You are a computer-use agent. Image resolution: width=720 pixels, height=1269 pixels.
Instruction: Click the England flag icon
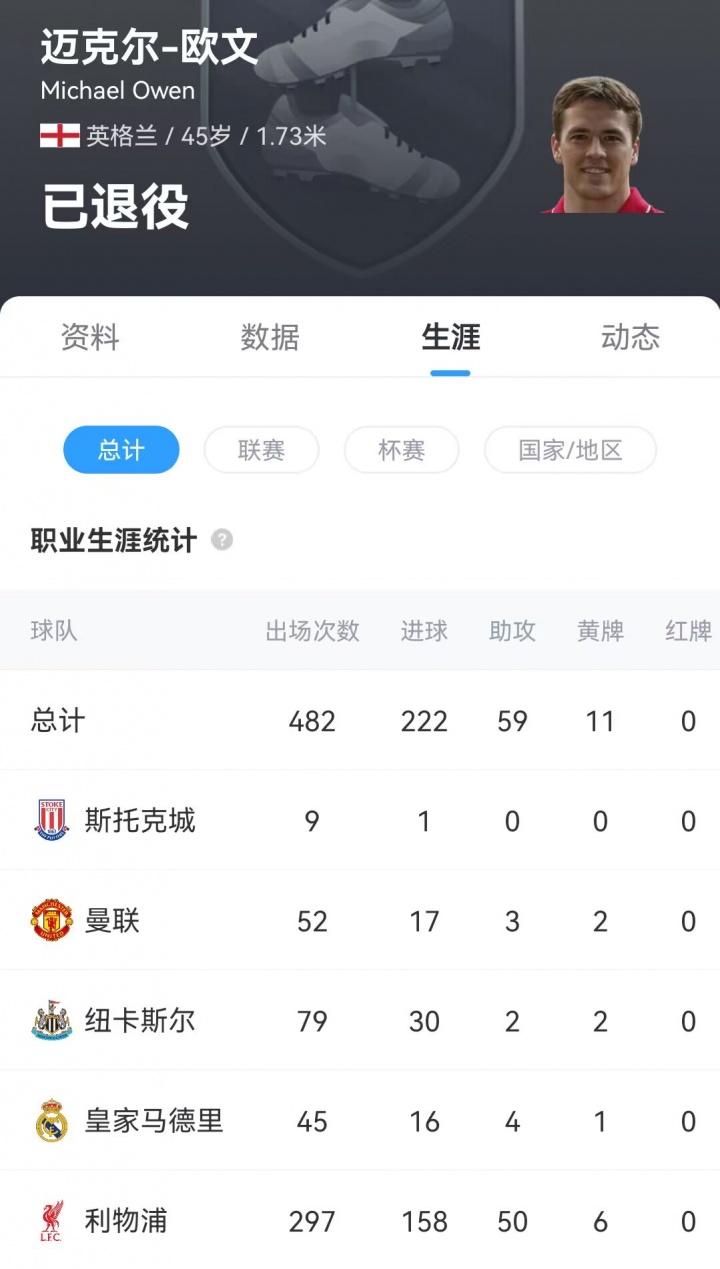(x=60, y=136)
